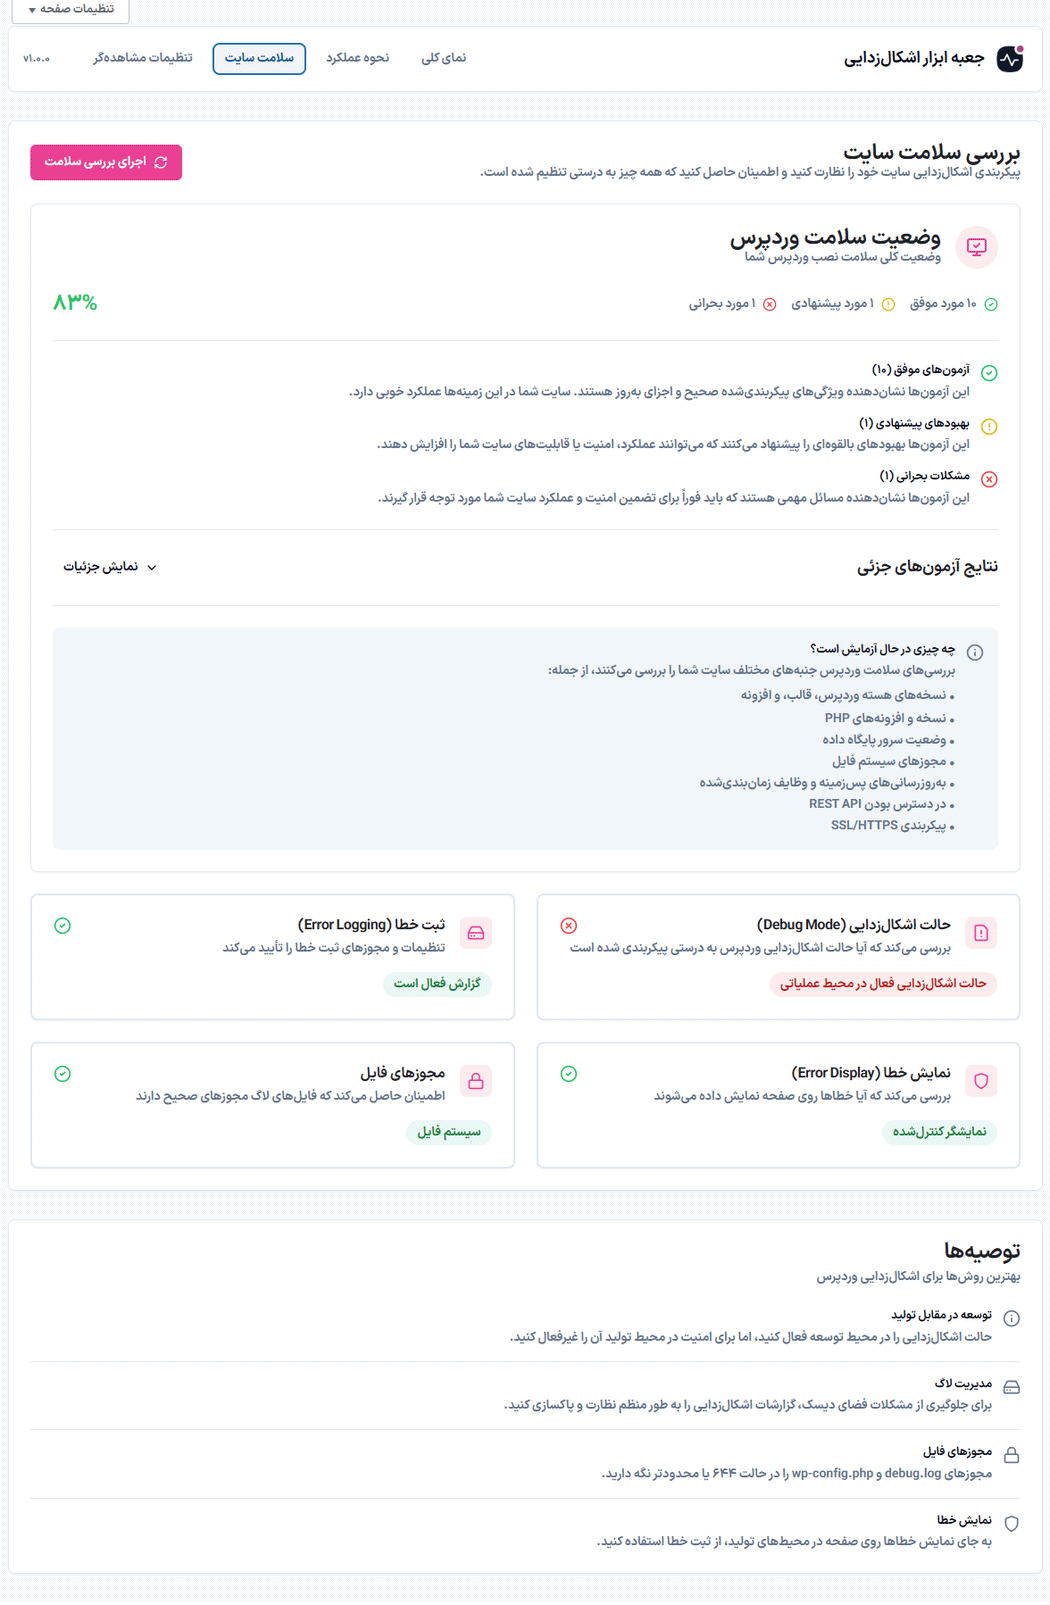Click the Error Logging card drive icon
Screen dimensions: 1050x1605
[x=476, y=933]
